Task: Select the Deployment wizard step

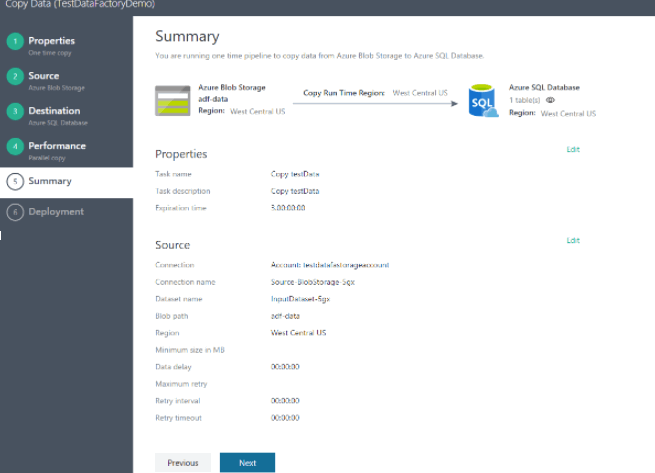Action: tap(66, 212)
